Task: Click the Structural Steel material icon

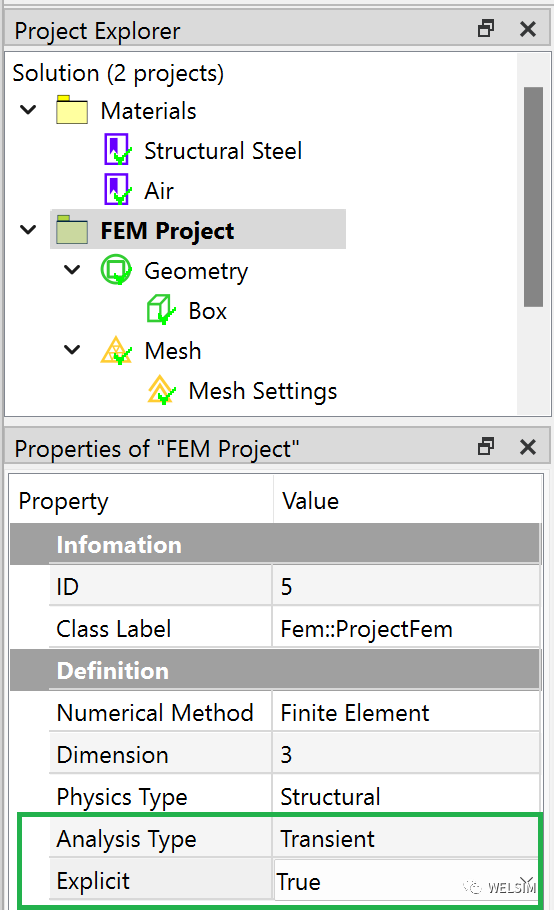Action: click(118, 150)
